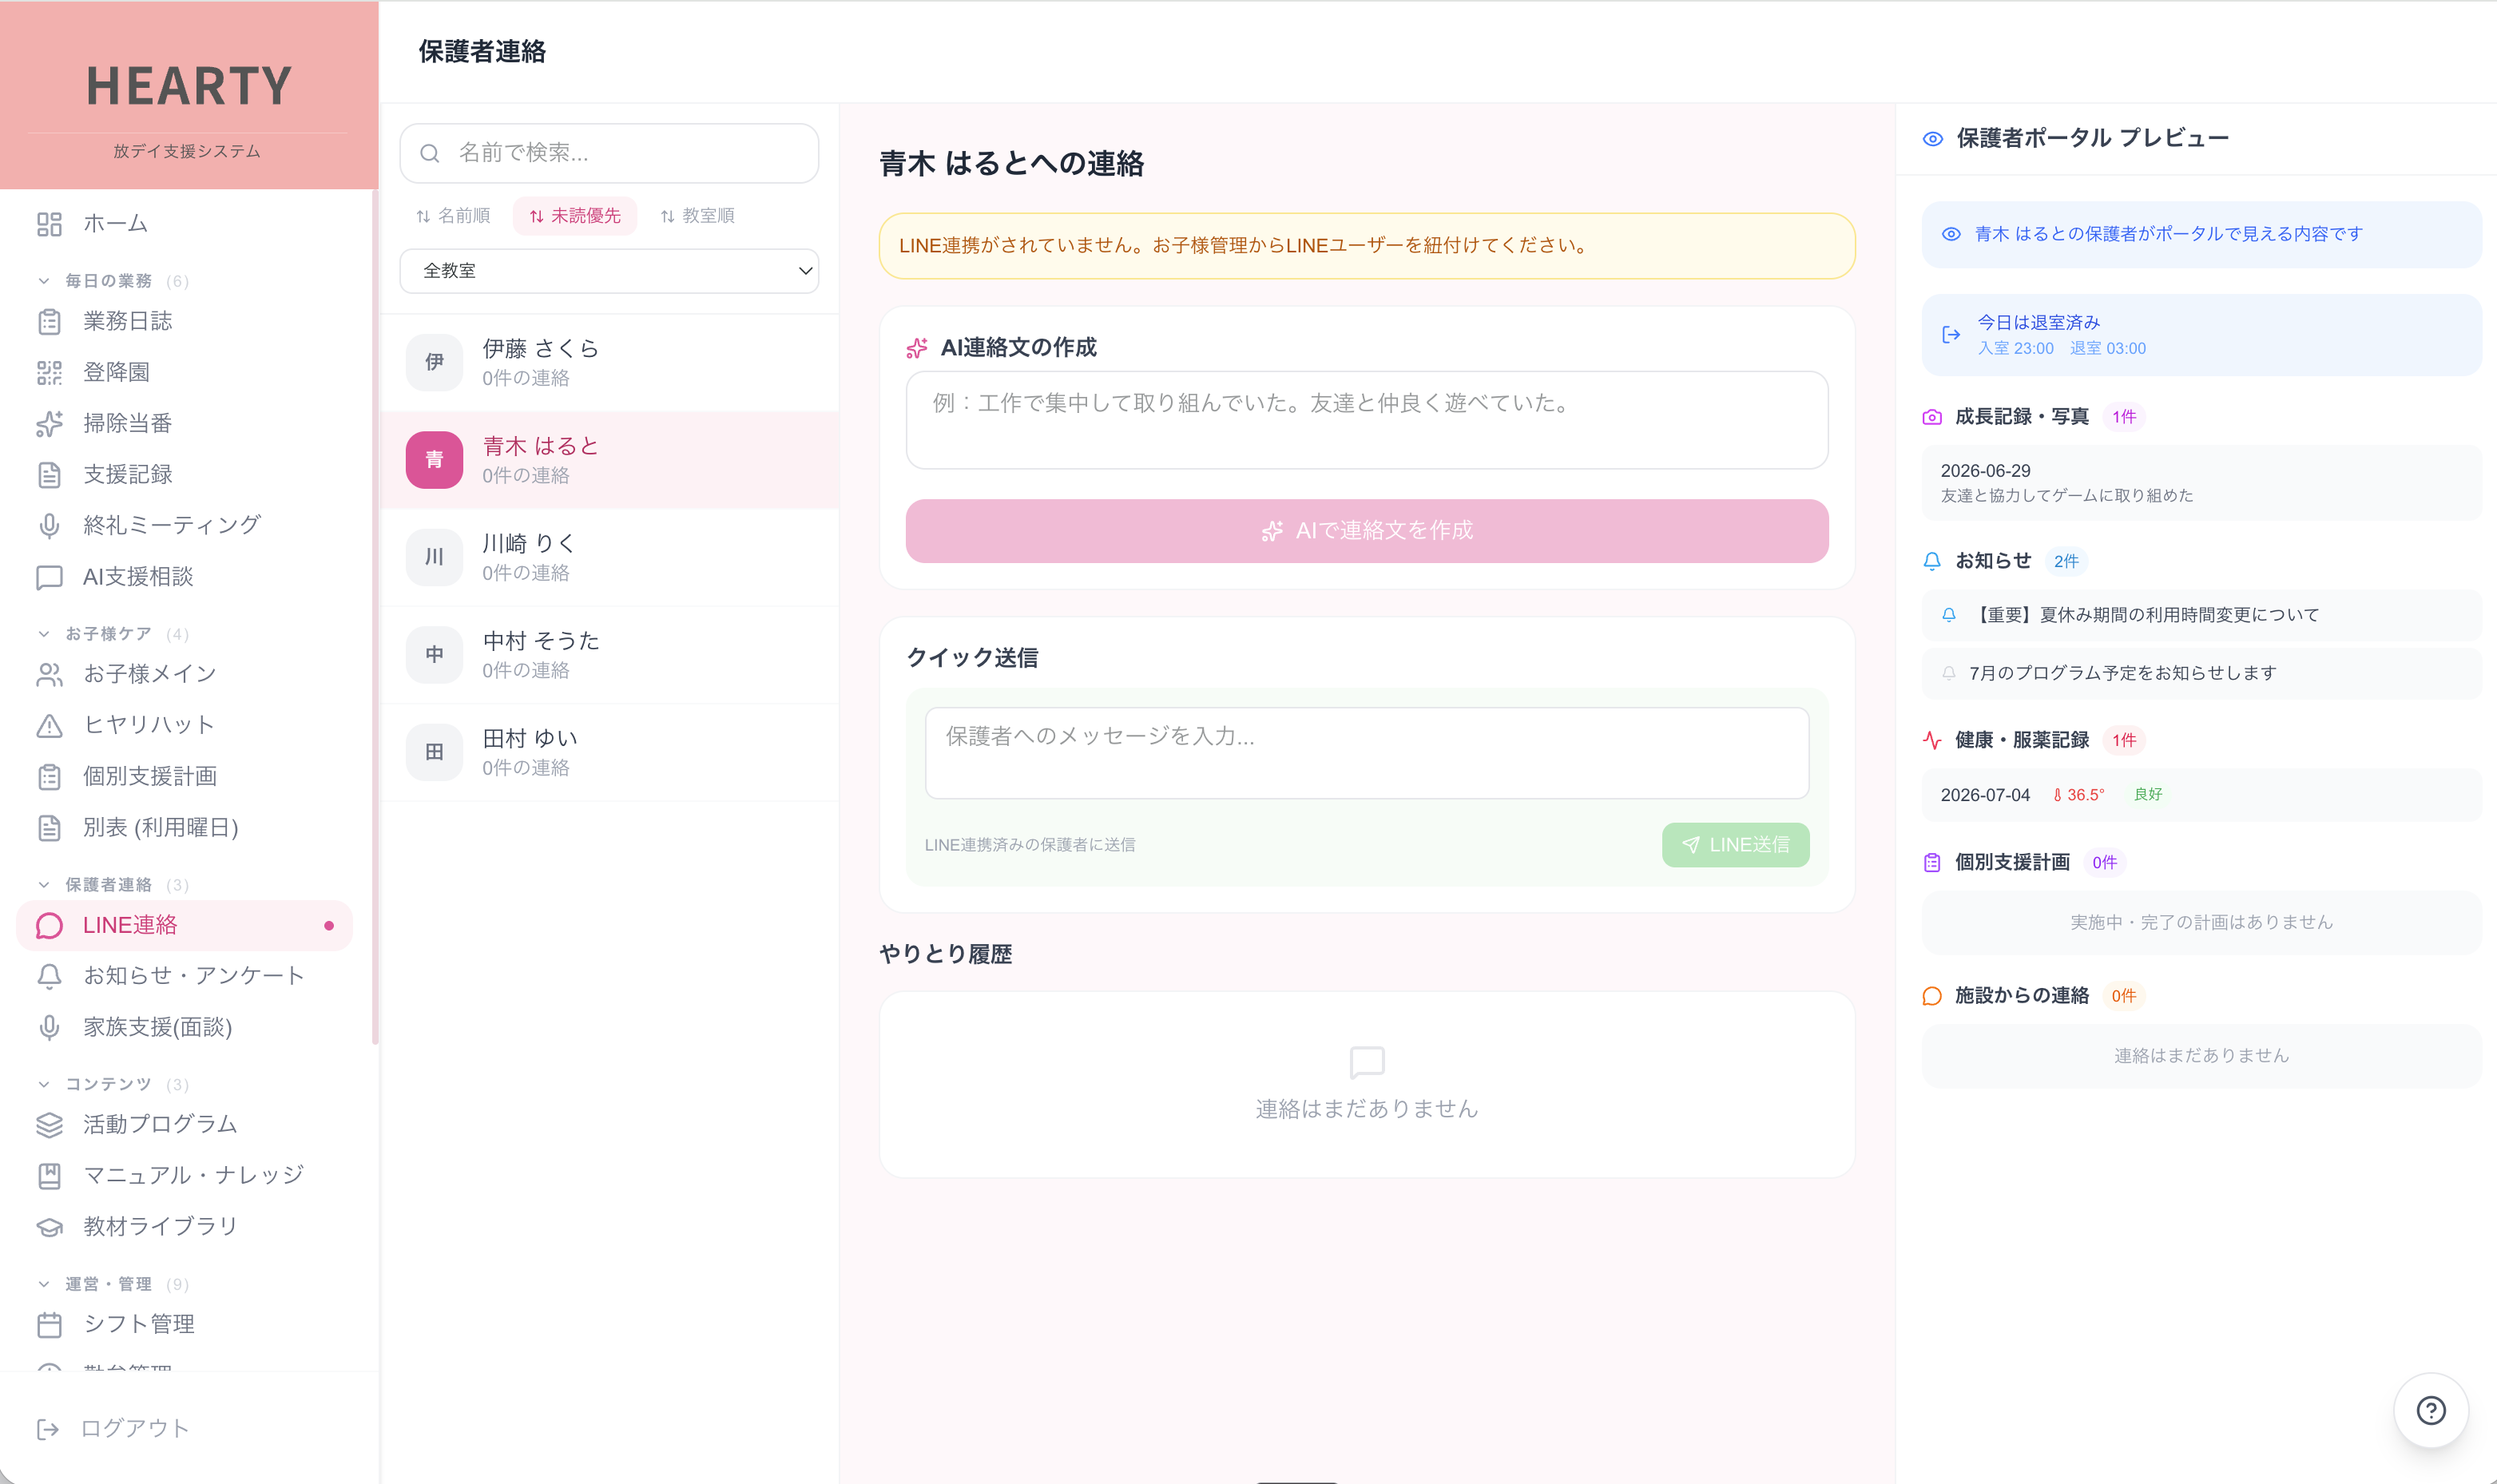Click the 業務日誌 clipboard icon
This screenshot has height=1484, width=2497.
[49, 321]
